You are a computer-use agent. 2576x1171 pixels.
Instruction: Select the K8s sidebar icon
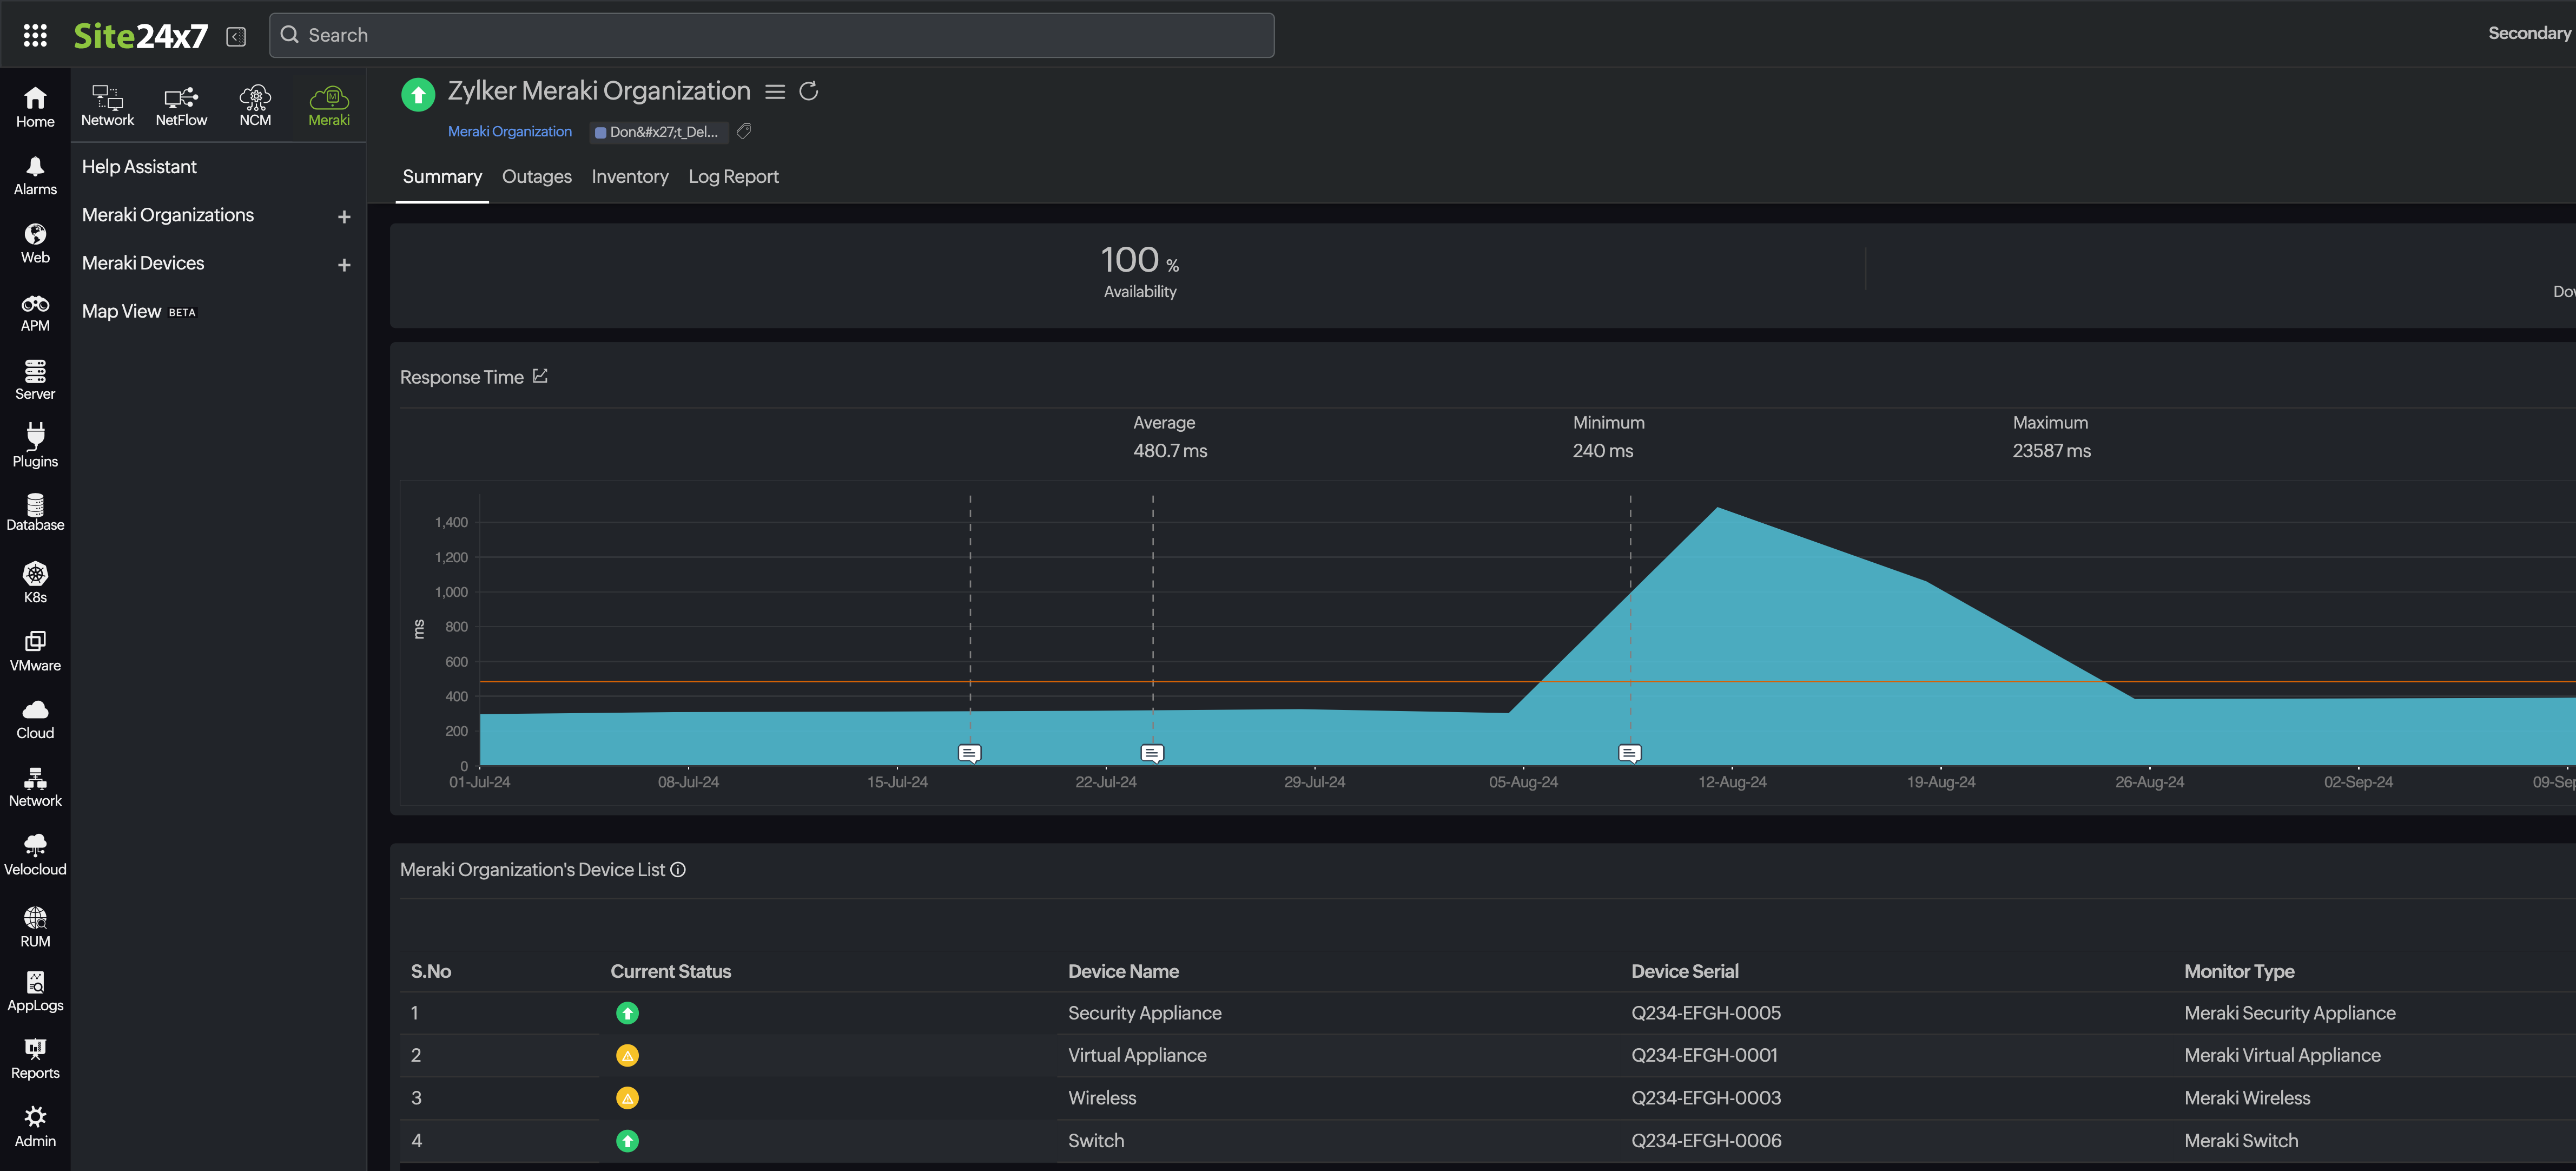(35, 580)
